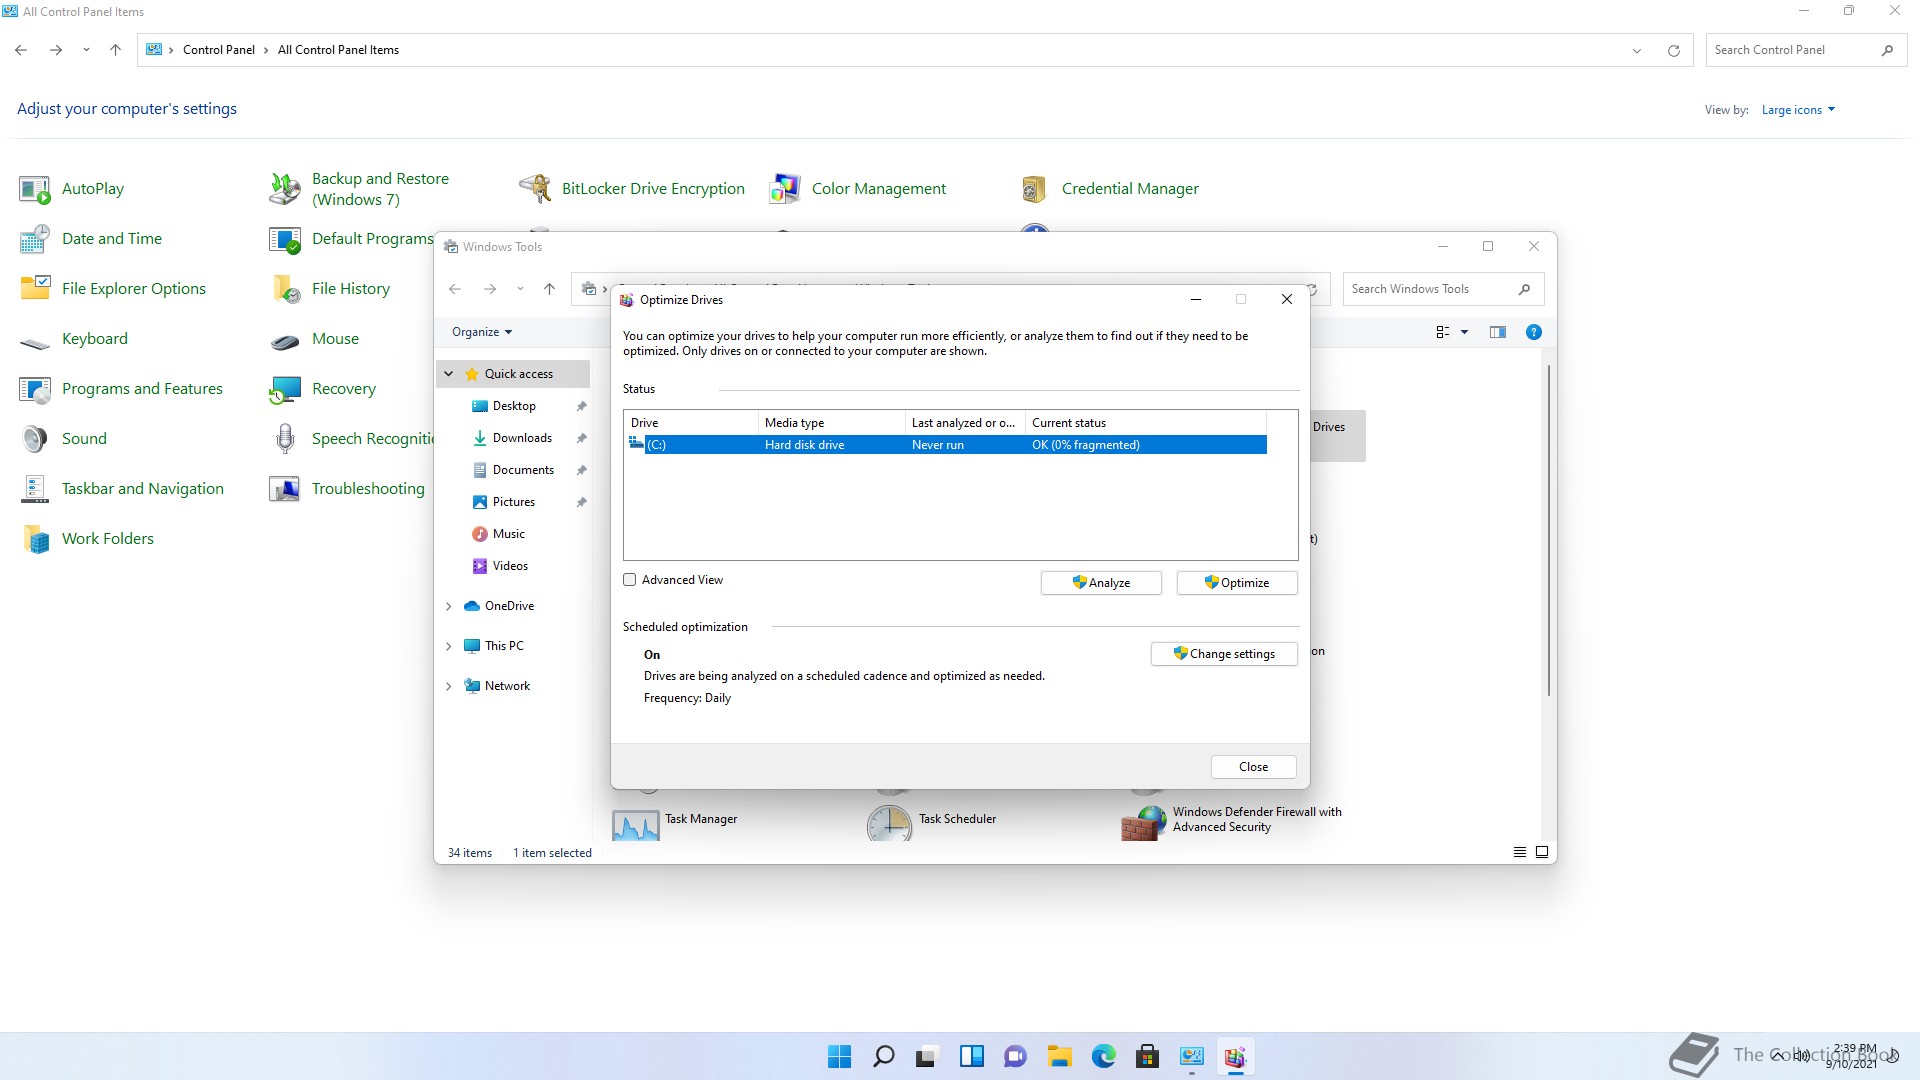Open taskbar Search
Viewport: 1920px width, 1080px height.
click(883, 1056)
